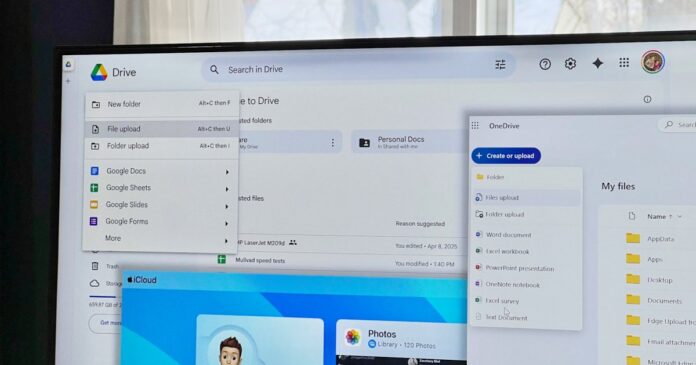Open the Personal Docs folder card
This screenshot has width=696, height=365.
pyautogui.click(x=408, y=142)
